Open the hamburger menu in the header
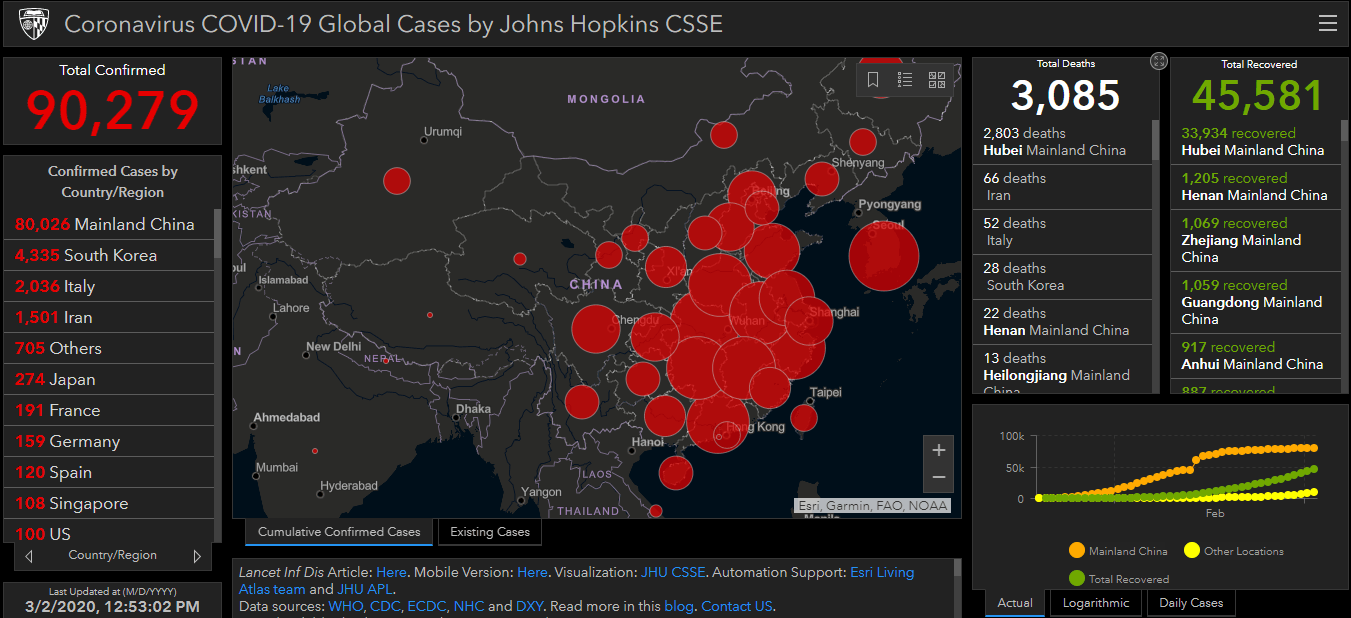 [x=1327, y=23]
